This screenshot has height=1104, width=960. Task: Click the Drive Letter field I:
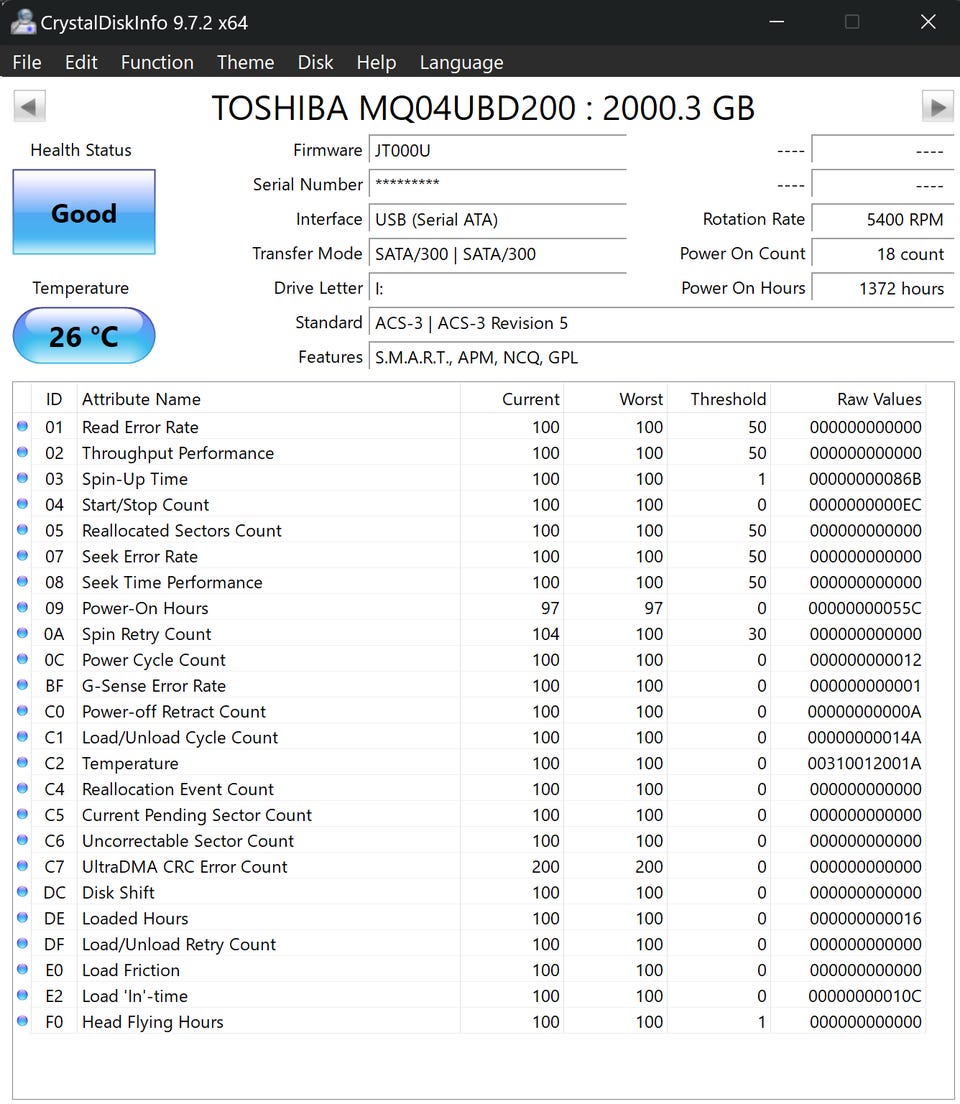coord(497,288)
